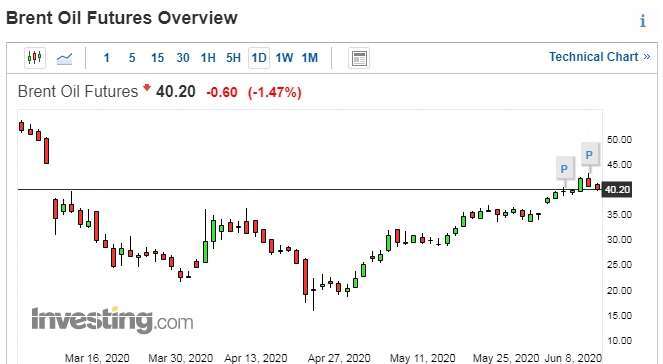Click the large 40.20 price above the chart
This screenshot has width=663, height=364.
(x=176, y=91)
